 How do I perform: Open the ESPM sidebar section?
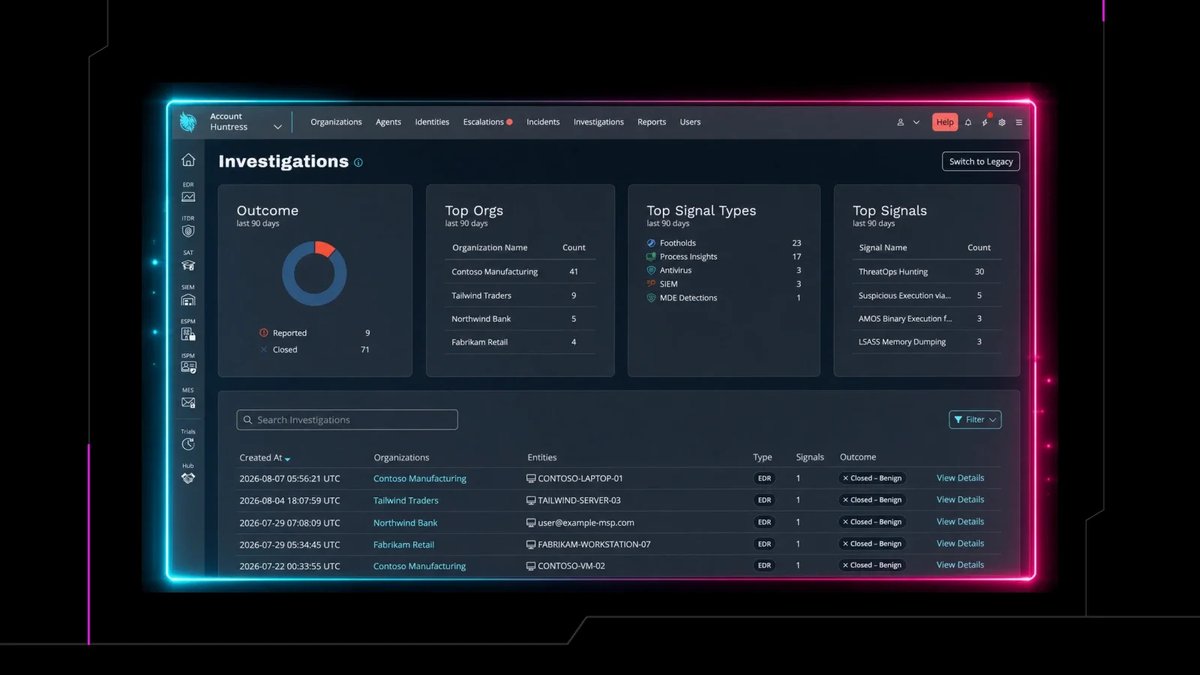[x=188, y=329]
